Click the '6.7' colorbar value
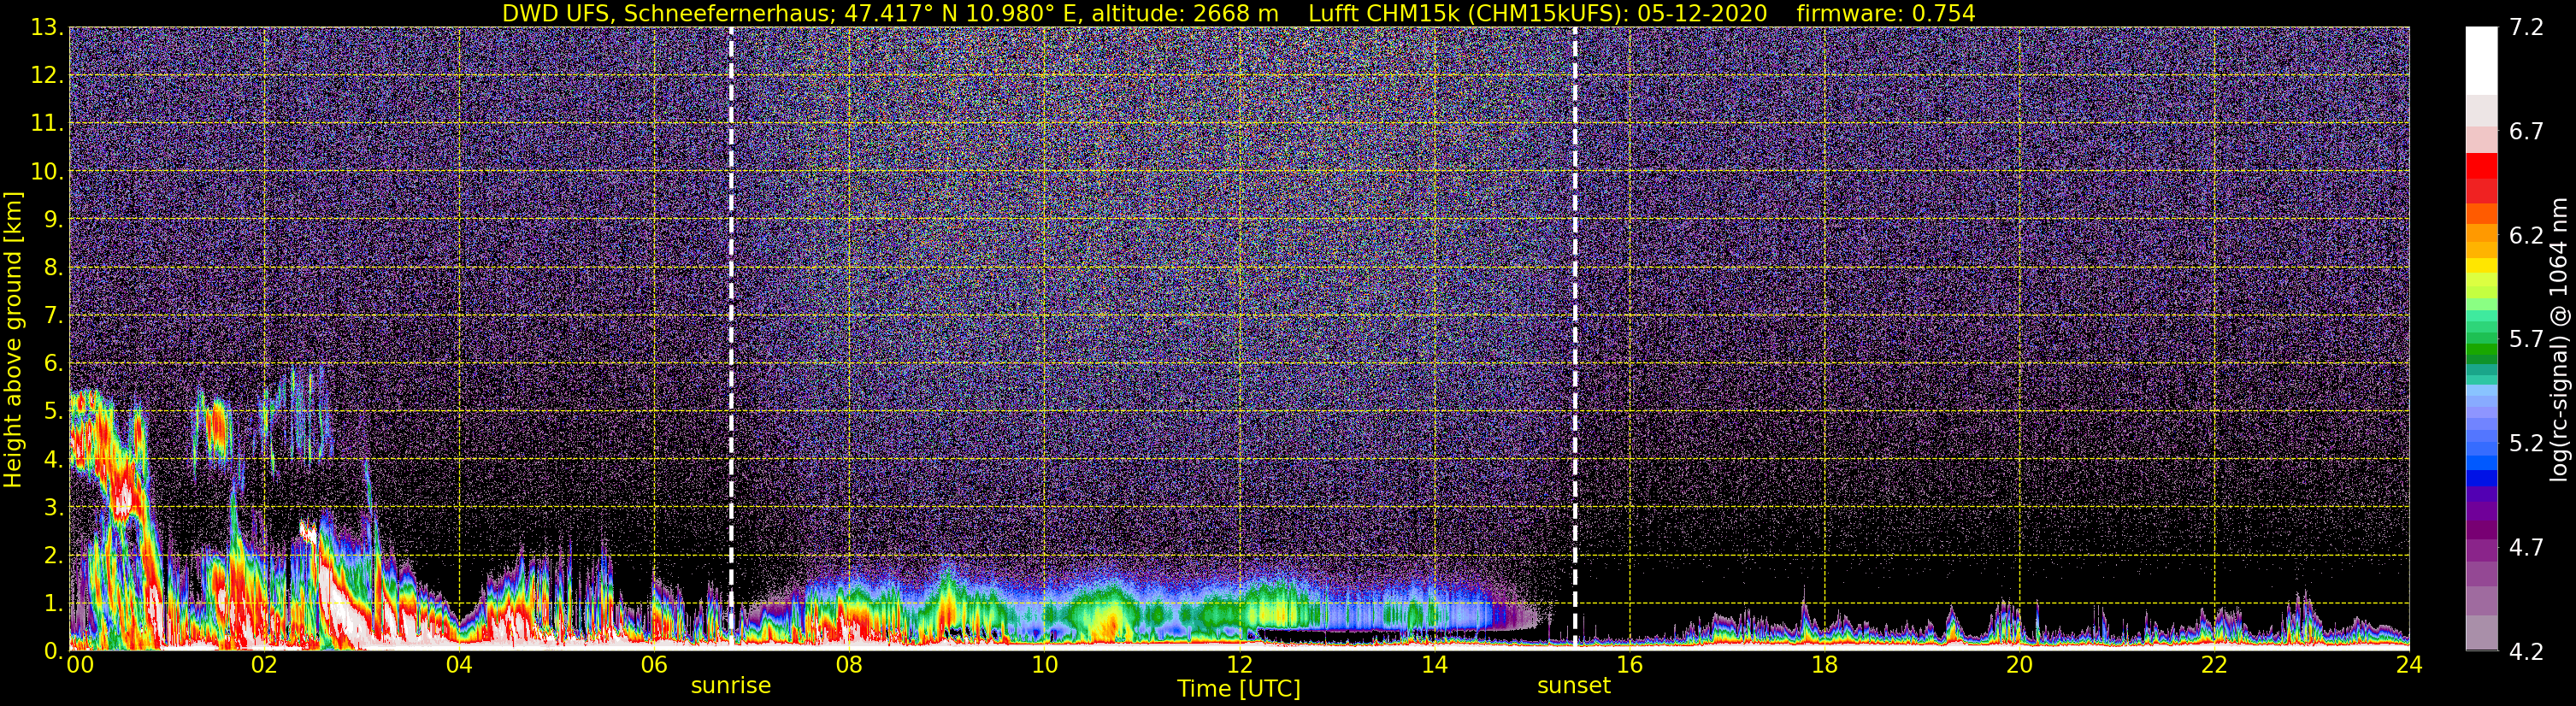Viewport: 2576px width, 706px height. (2527, 132)
